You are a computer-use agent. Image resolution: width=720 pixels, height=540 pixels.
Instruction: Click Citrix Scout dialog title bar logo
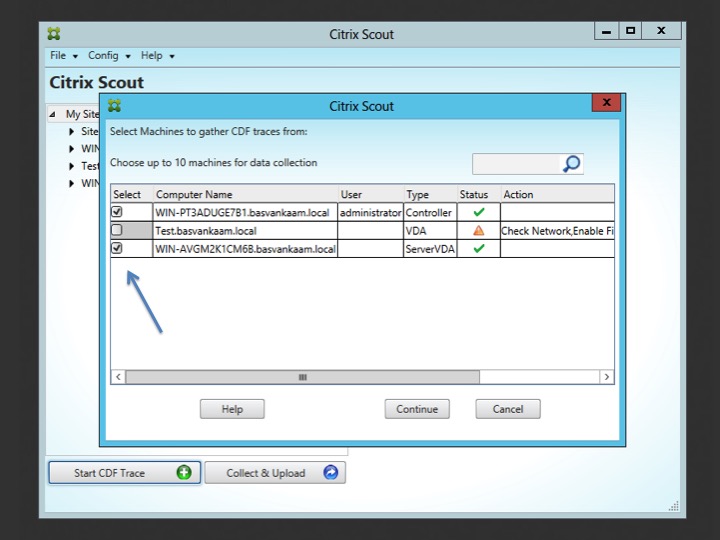(114, 106)
